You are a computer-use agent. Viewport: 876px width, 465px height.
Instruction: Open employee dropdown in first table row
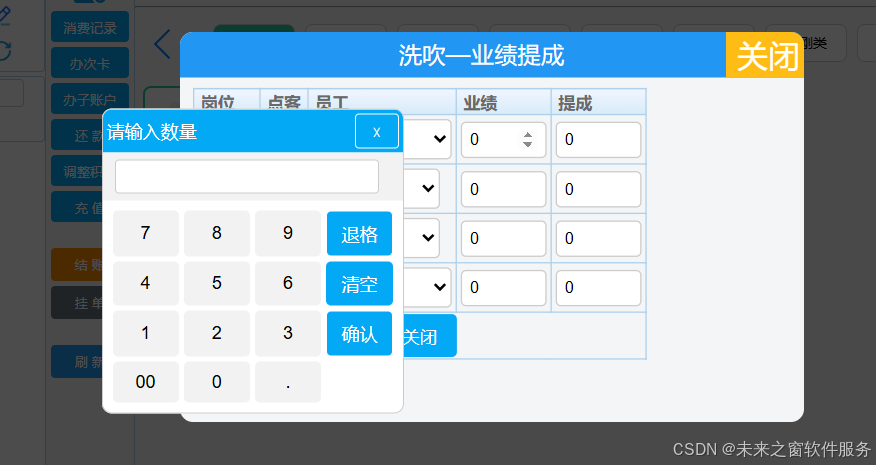coord(427,139)
